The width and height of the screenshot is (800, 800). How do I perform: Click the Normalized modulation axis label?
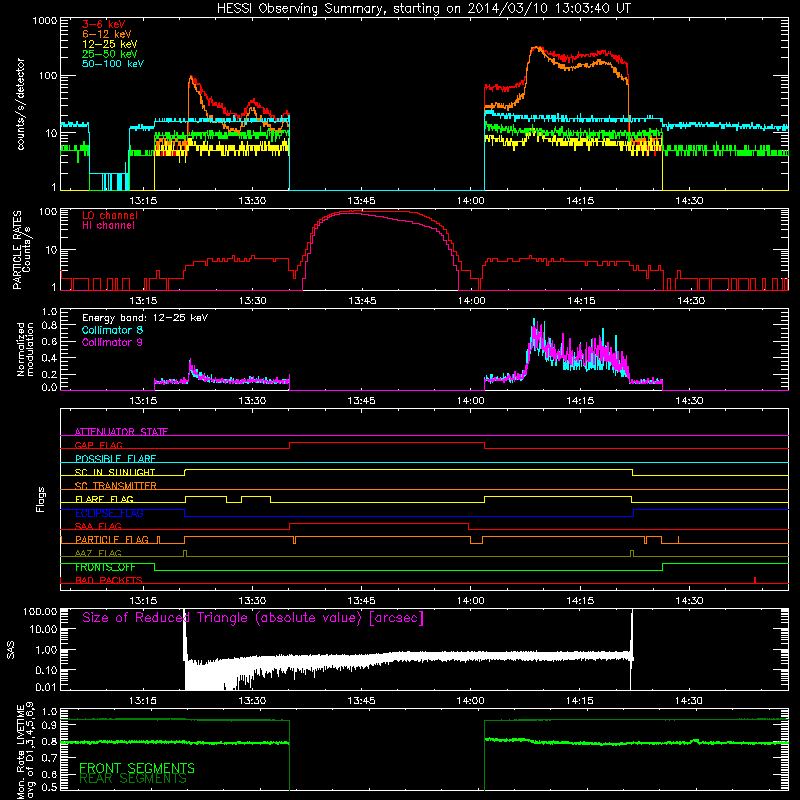(x=26, y=349)
